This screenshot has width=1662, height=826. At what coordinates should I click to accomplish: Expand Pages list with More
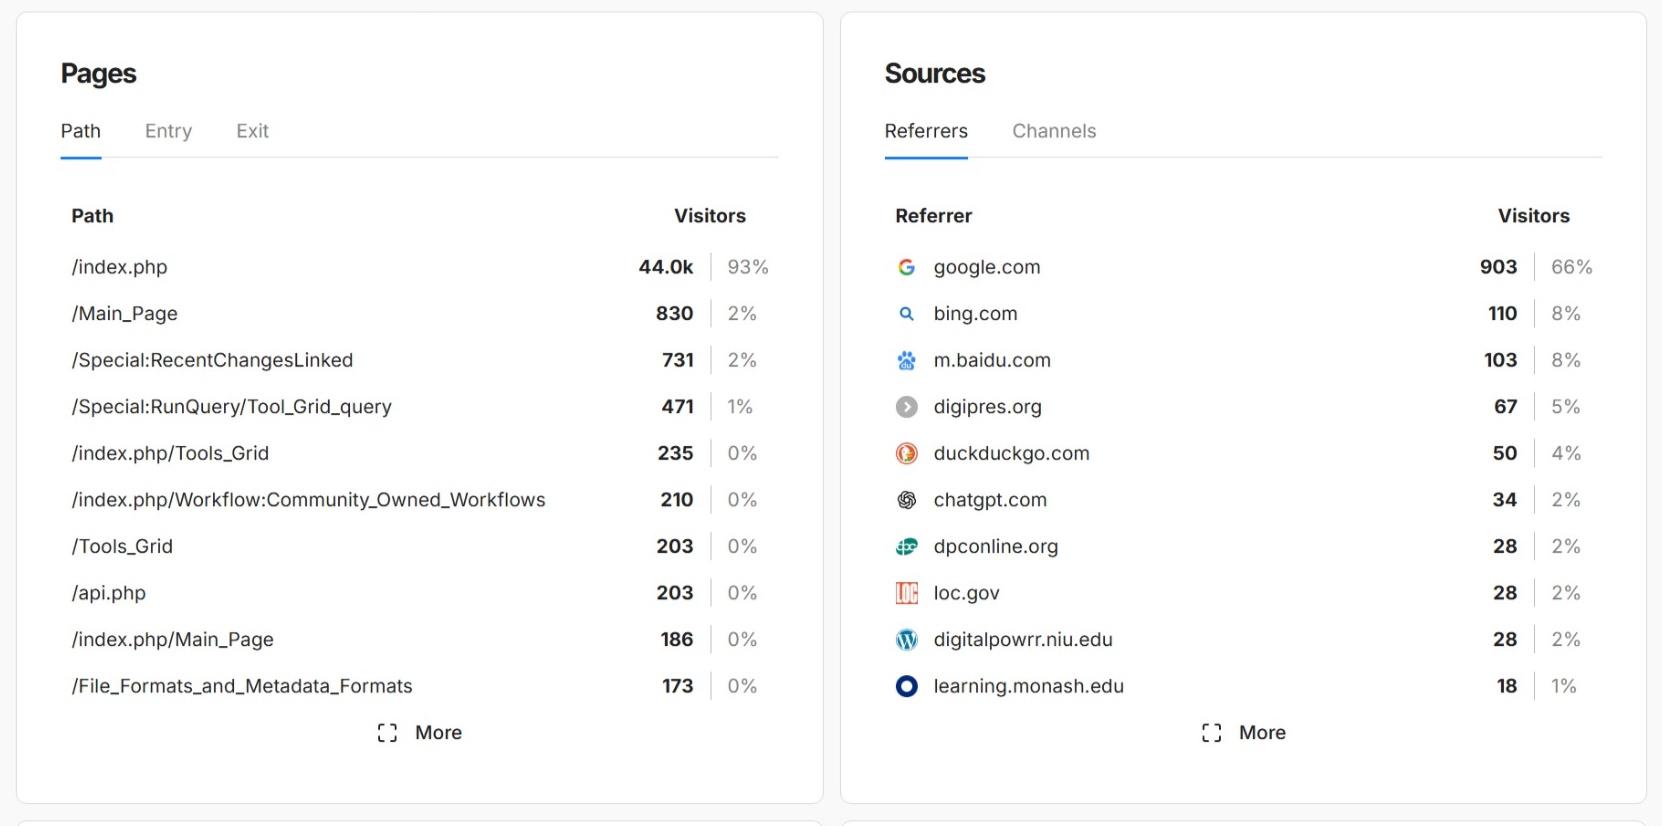click(x=420, y=733)
